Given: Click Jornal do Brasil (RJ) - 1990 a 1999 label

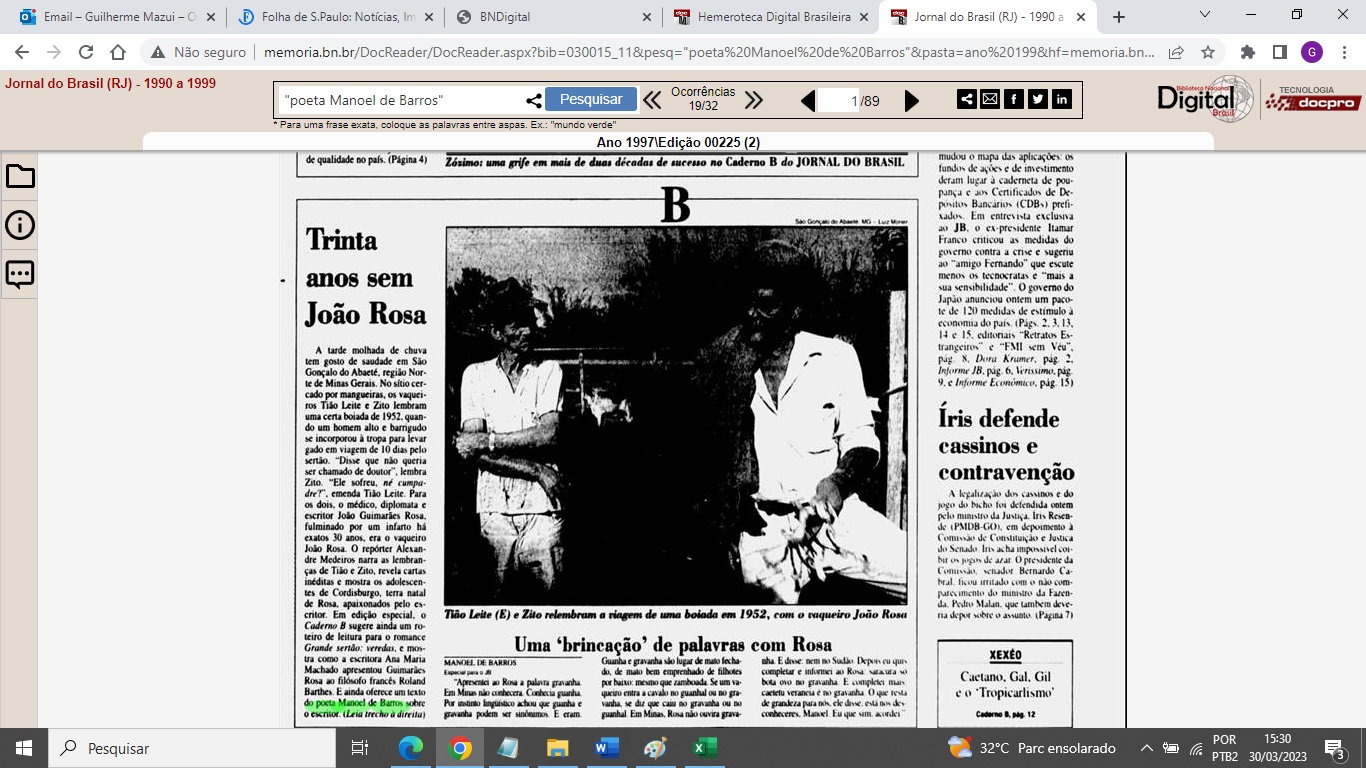Looking at the screenshot, I should point(110,84).
